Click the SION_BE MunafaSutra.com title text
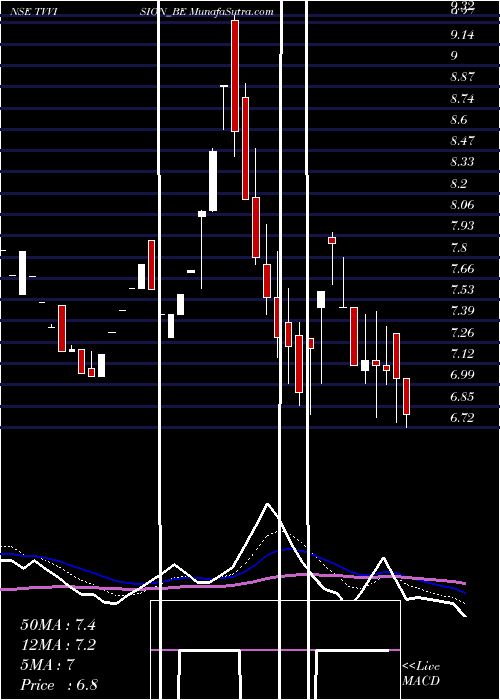Image resolution: width=500 pixels, height=700 pixels. point(206,12)
